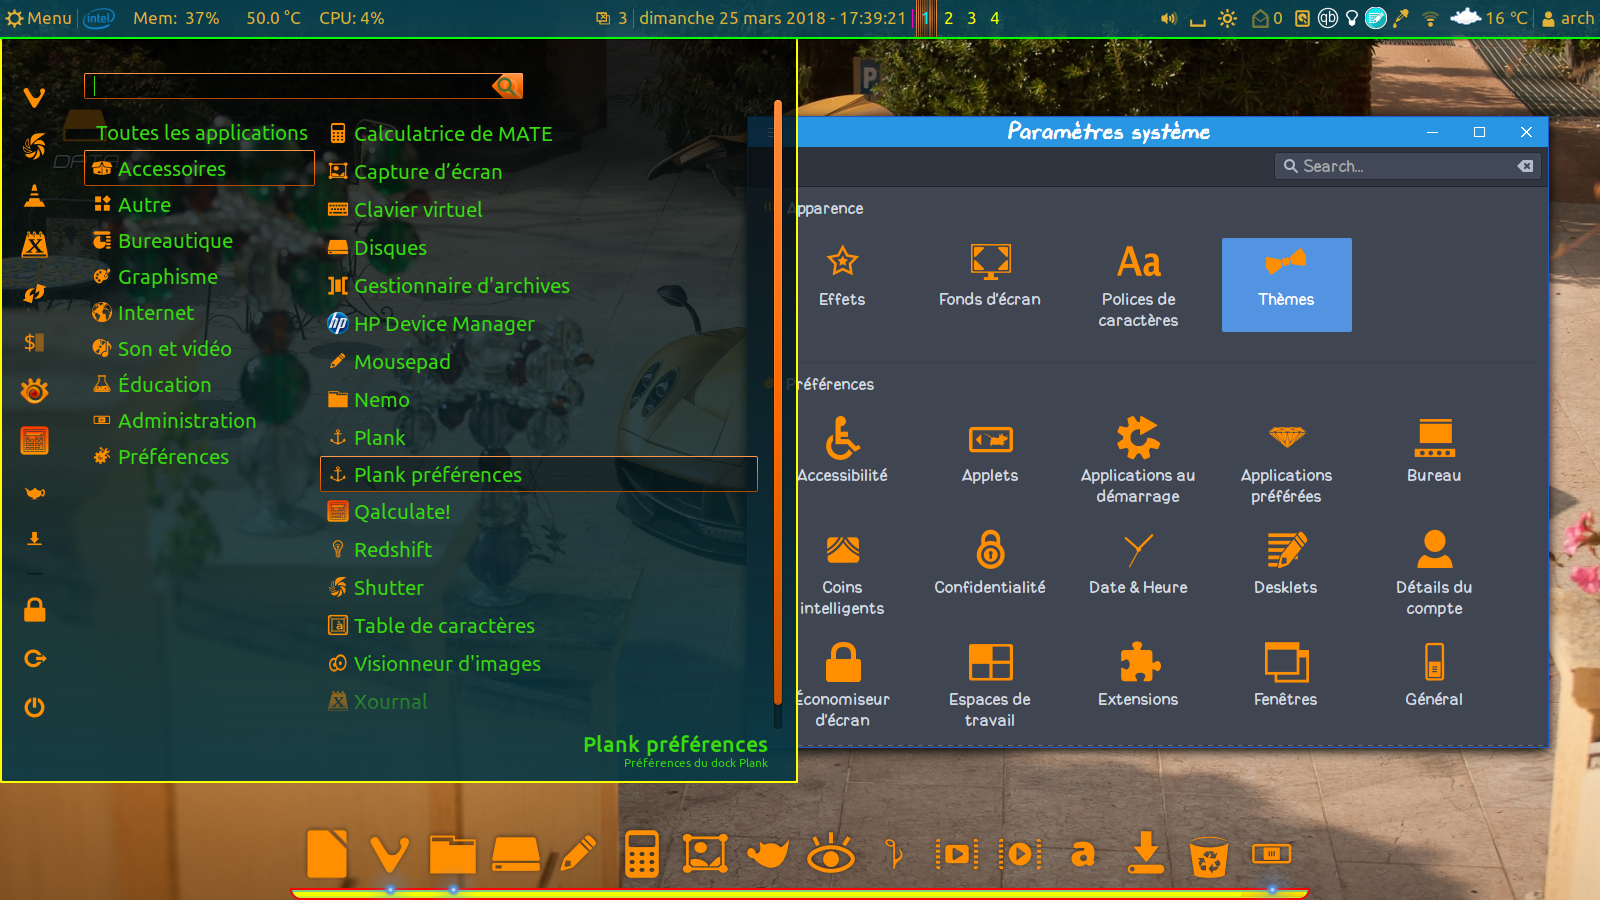Image resolution: width=1600 pixels, height=900 pixels.
Task: Switch to workspace 3 in the panel
Action: point(971,18)
